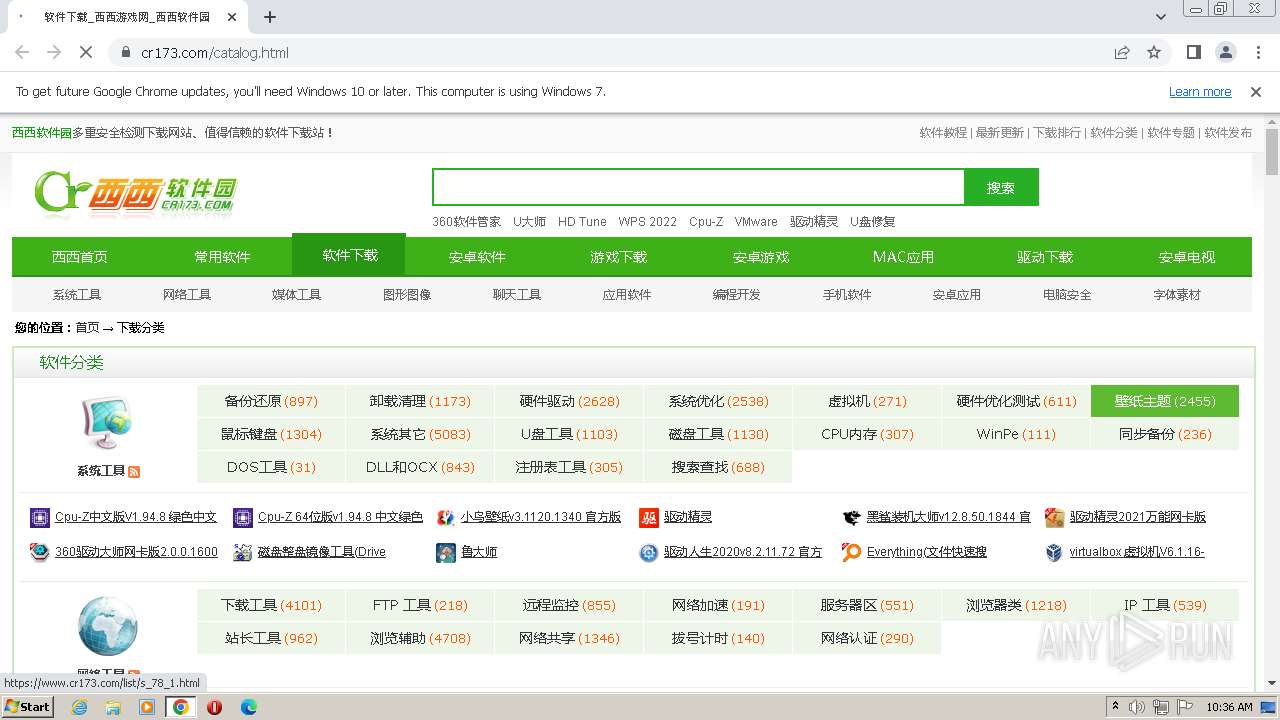This screenshot has height=720, width=1280.
Task: Open the U盘工具 (1103) category
Action: [x=569, y=434]
